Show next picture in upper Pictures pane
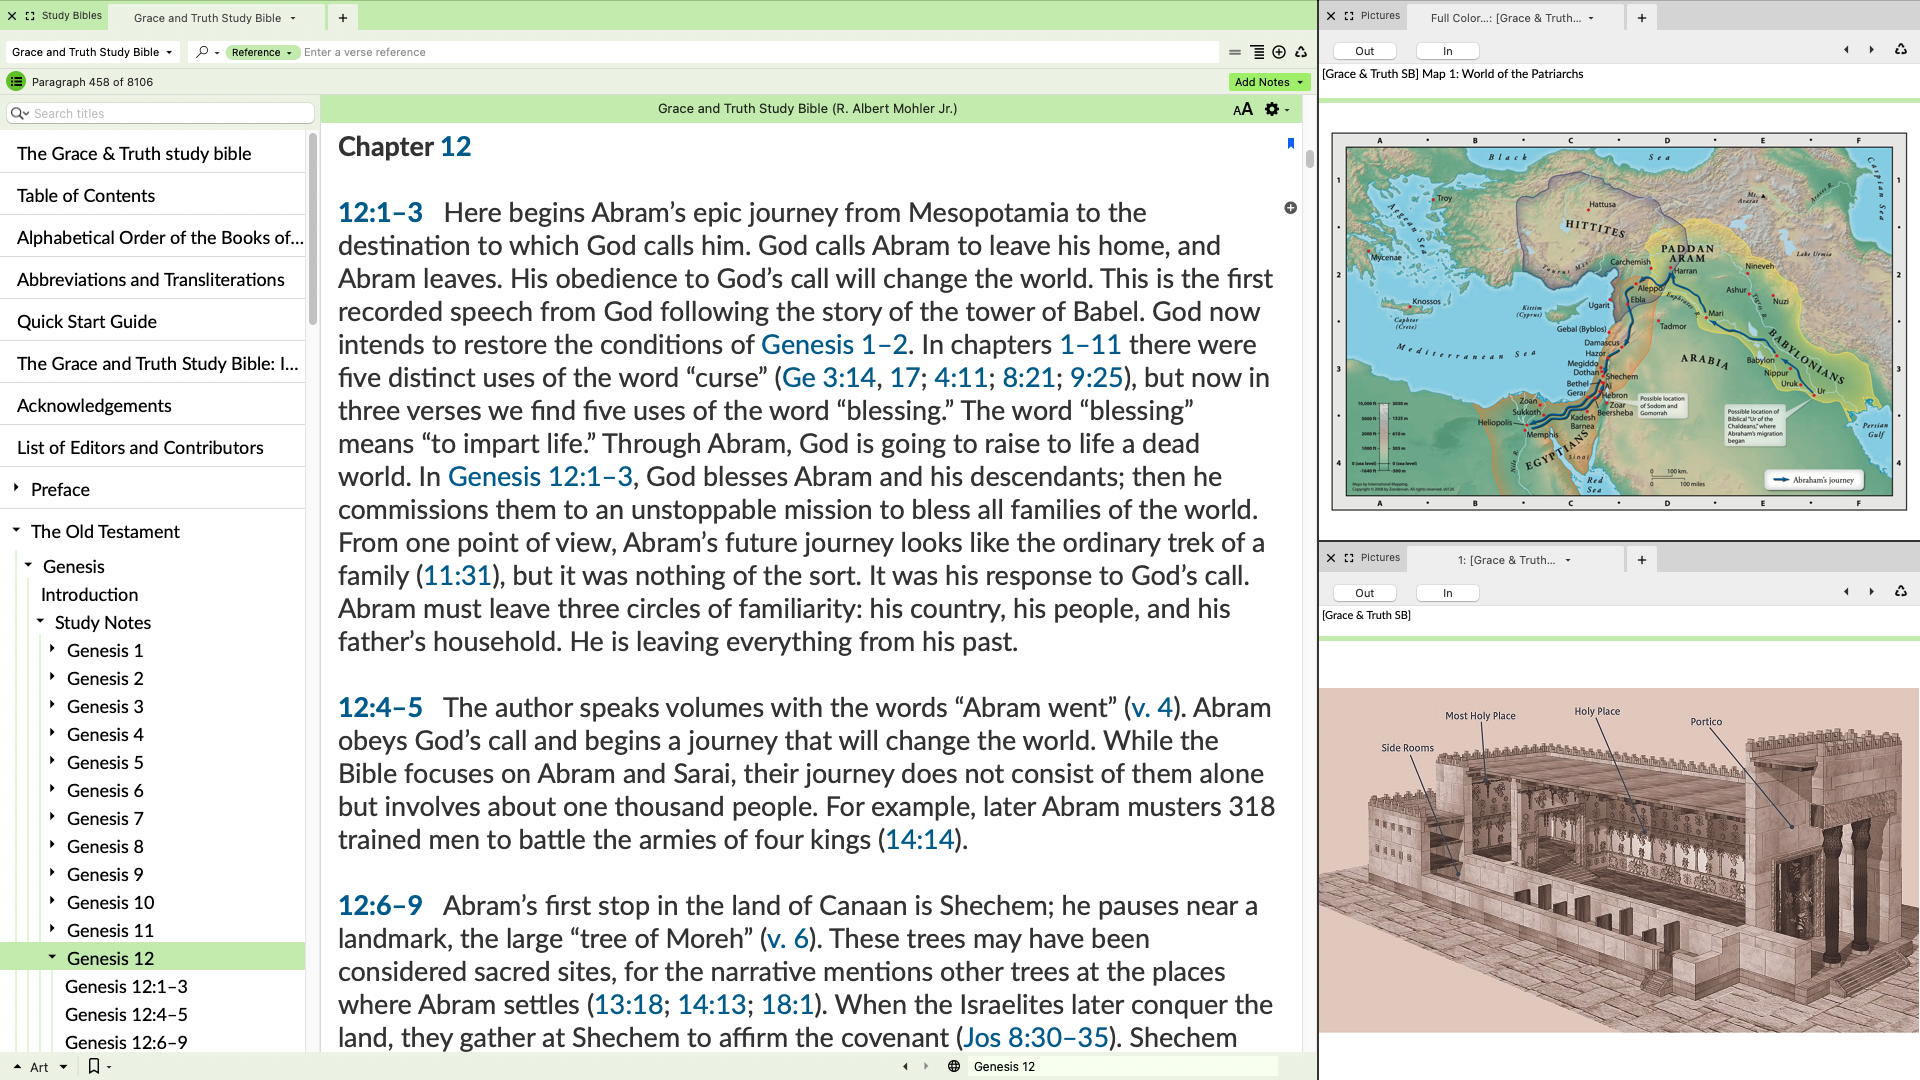This screenshot has height=1080, width=1920. (1872, 50)
